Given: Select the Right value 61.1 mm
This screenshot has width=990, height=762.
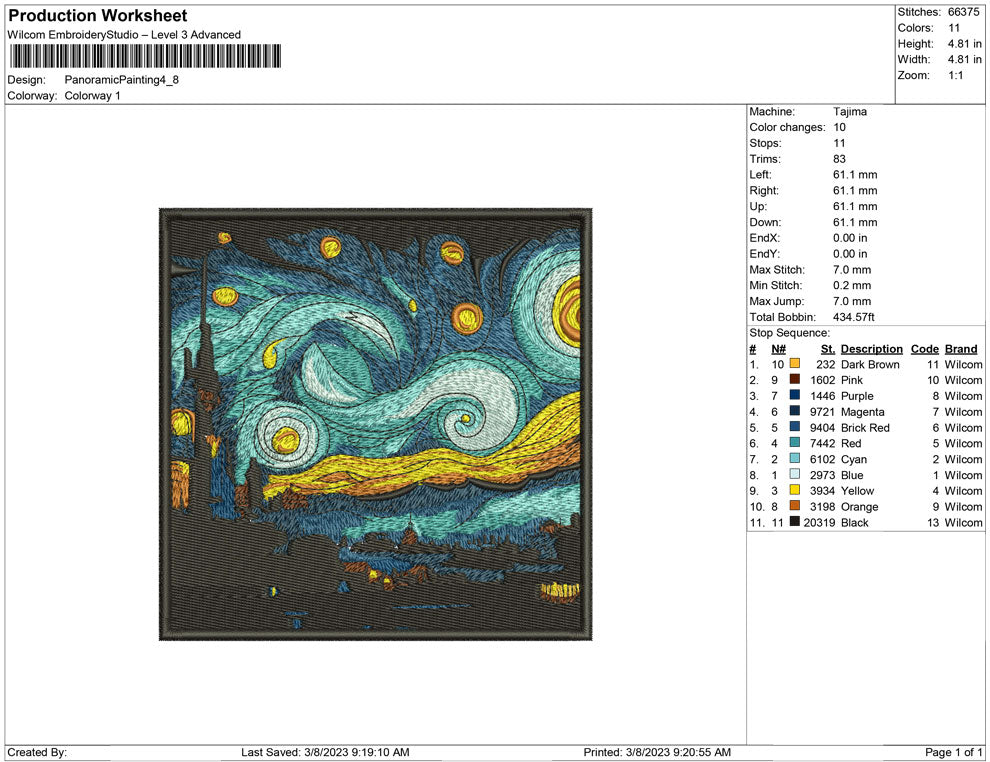Looking at the screenshot, I should click(855, 191).
